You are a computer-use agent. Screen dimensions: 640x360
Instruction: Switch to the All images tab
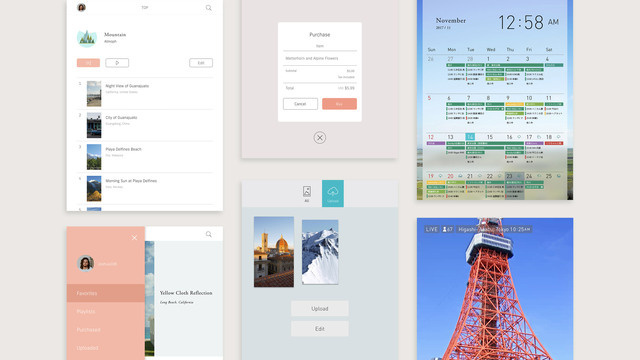307,193
